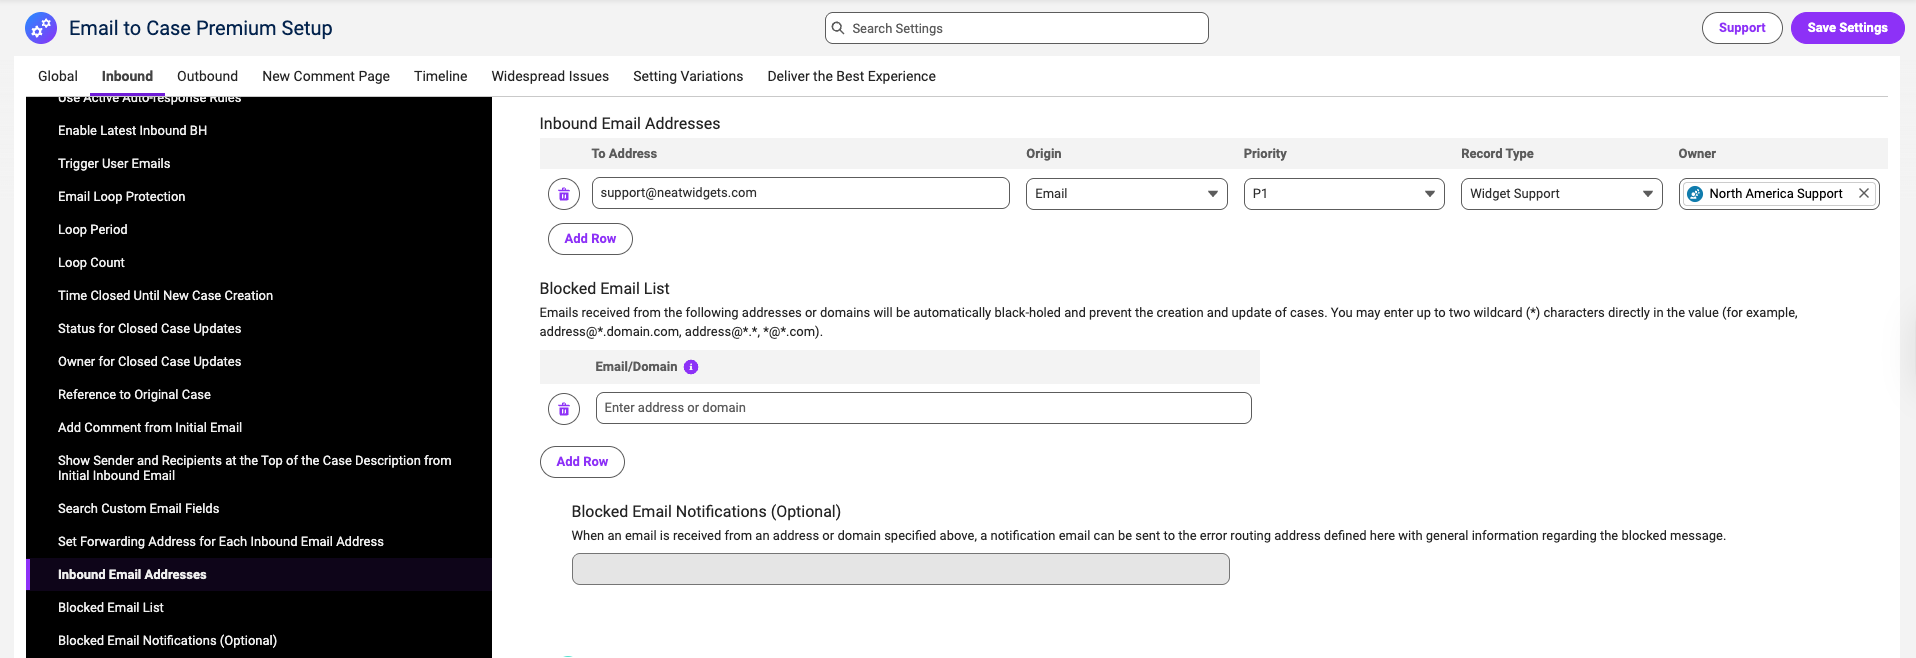The height and width of the screenshot is (658, 1916).
Task: Switch to the Widespread Issues tab
Action: (x=550, y=76)
